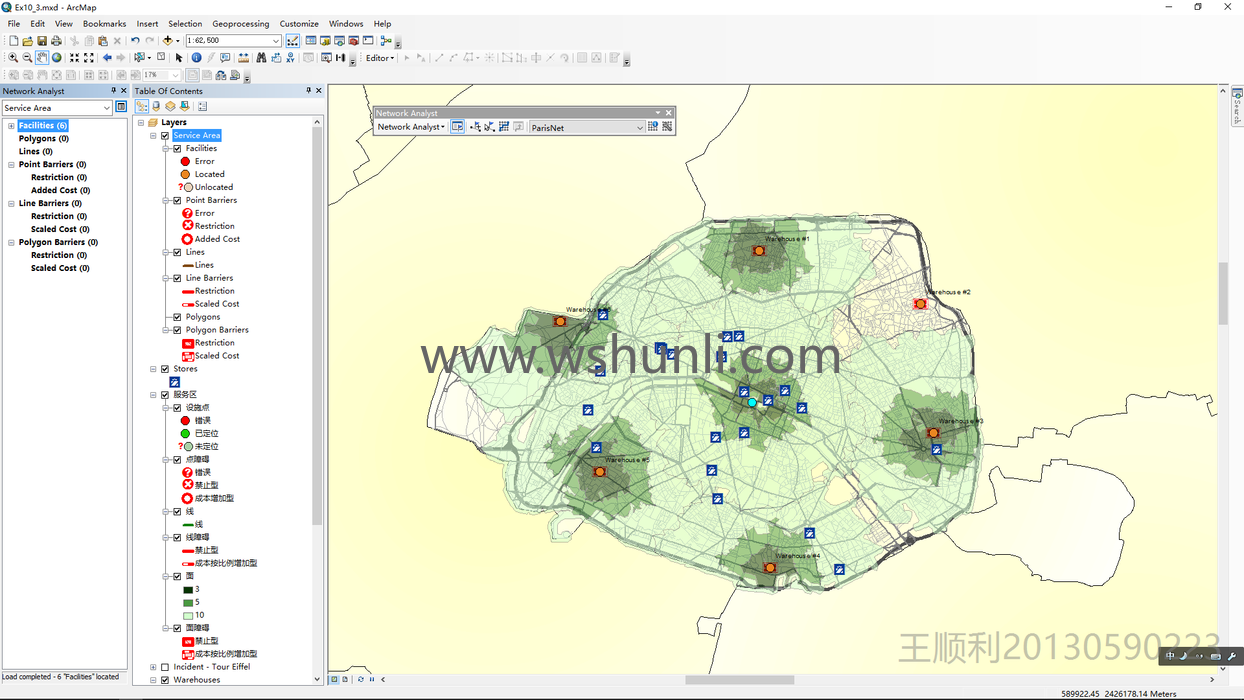
Task: Switch TOC to List By Drawing Order
Action: click(141, 106)
